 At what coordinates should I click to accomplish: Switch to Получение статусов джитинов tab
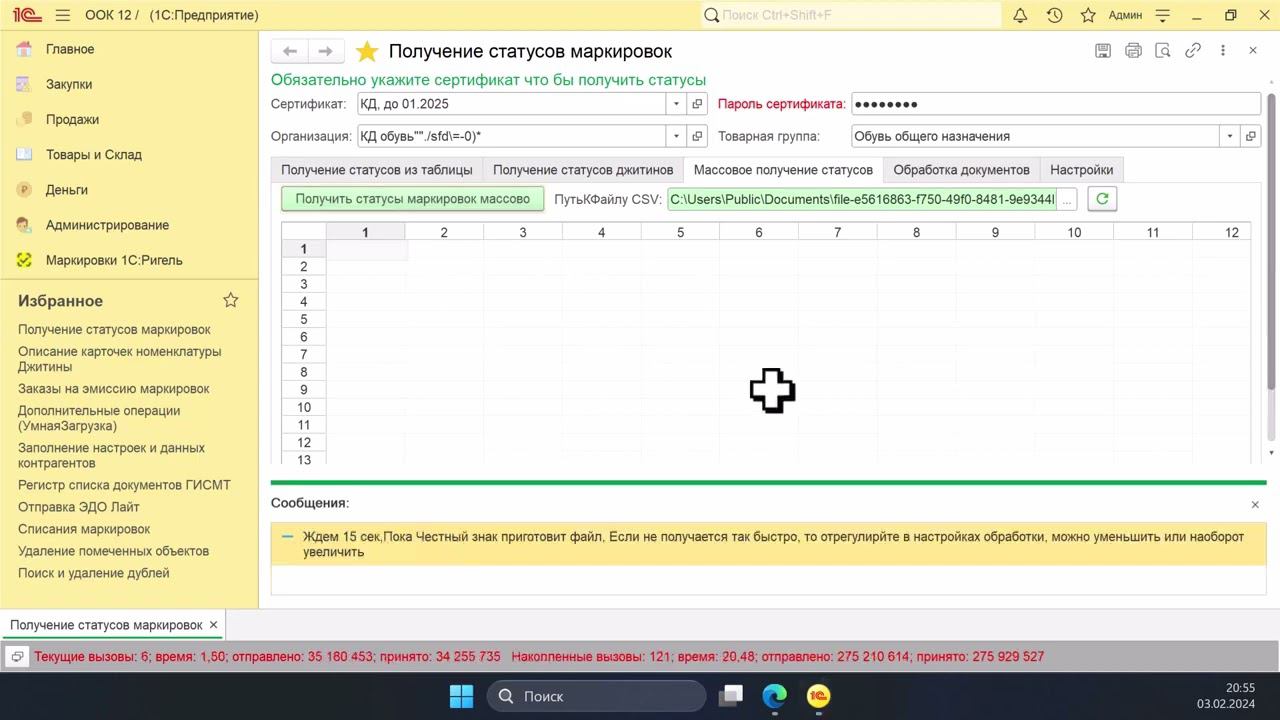[583, 170]
